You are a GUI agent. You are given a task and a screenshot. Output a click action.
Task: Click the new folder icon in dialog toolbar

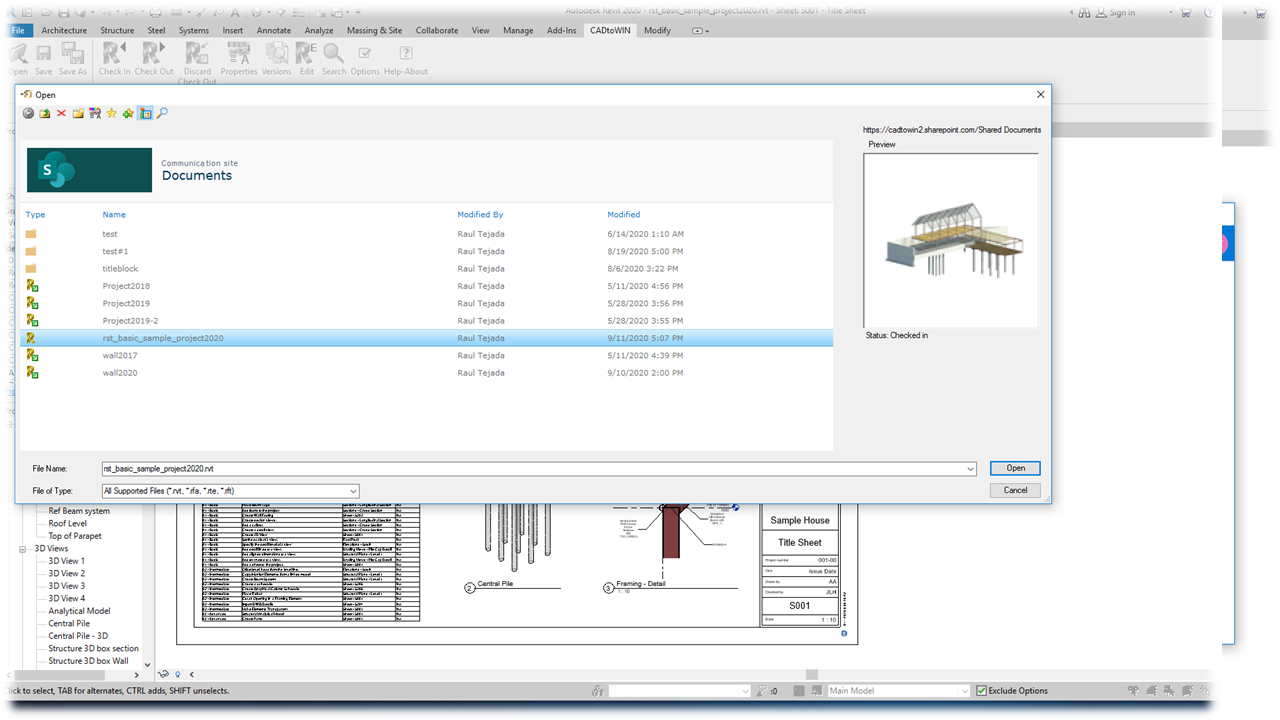click(x=78, y=114)
